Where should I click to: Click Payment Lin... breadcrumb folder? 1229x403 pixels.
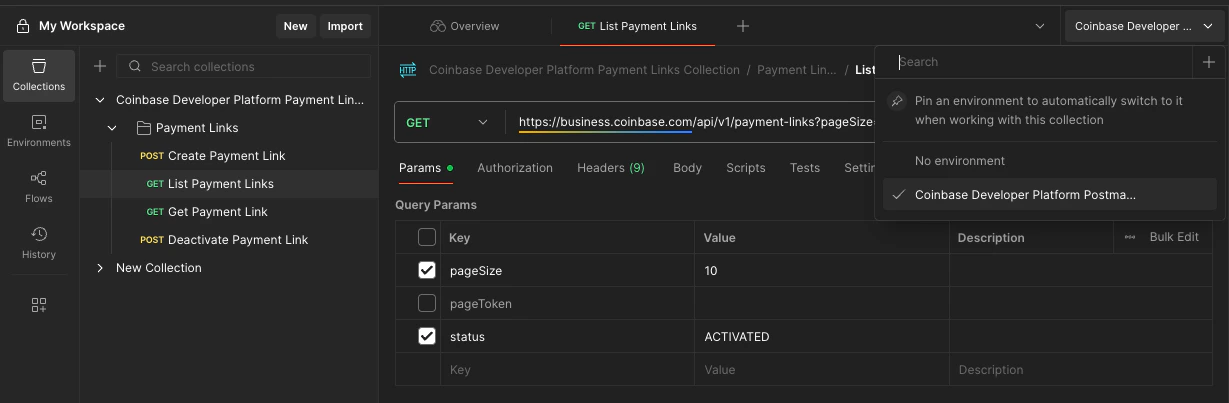(797, 70)
